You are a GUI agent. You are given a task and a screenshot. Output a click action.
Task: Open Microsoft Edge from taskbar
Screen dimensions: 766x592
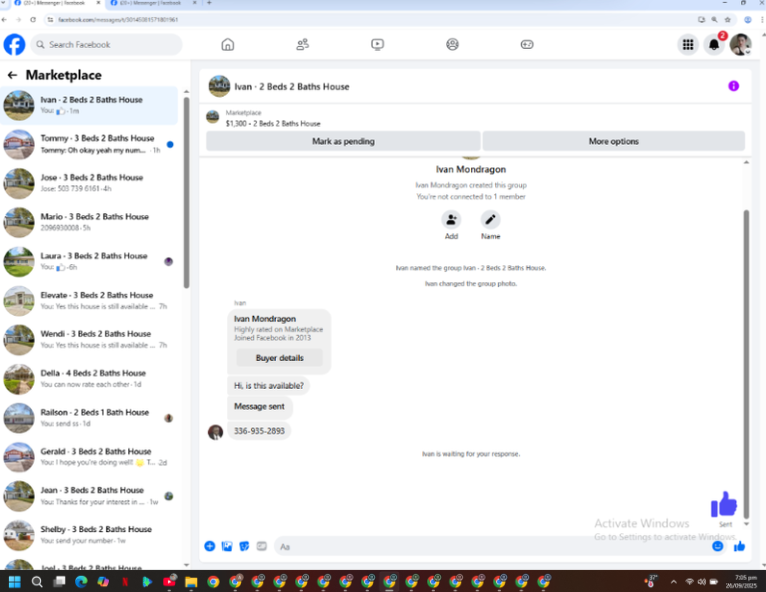point(81,581)
